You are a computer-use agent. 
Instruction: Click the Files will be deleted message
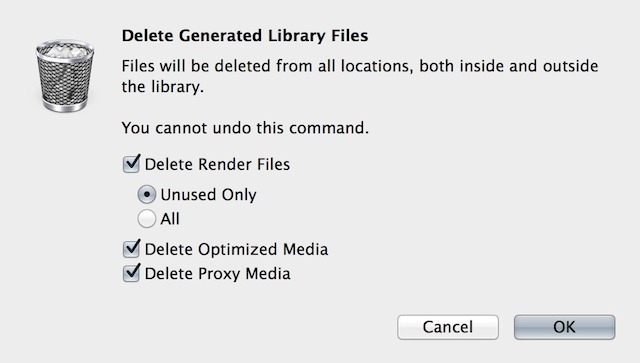pos(360,76)
